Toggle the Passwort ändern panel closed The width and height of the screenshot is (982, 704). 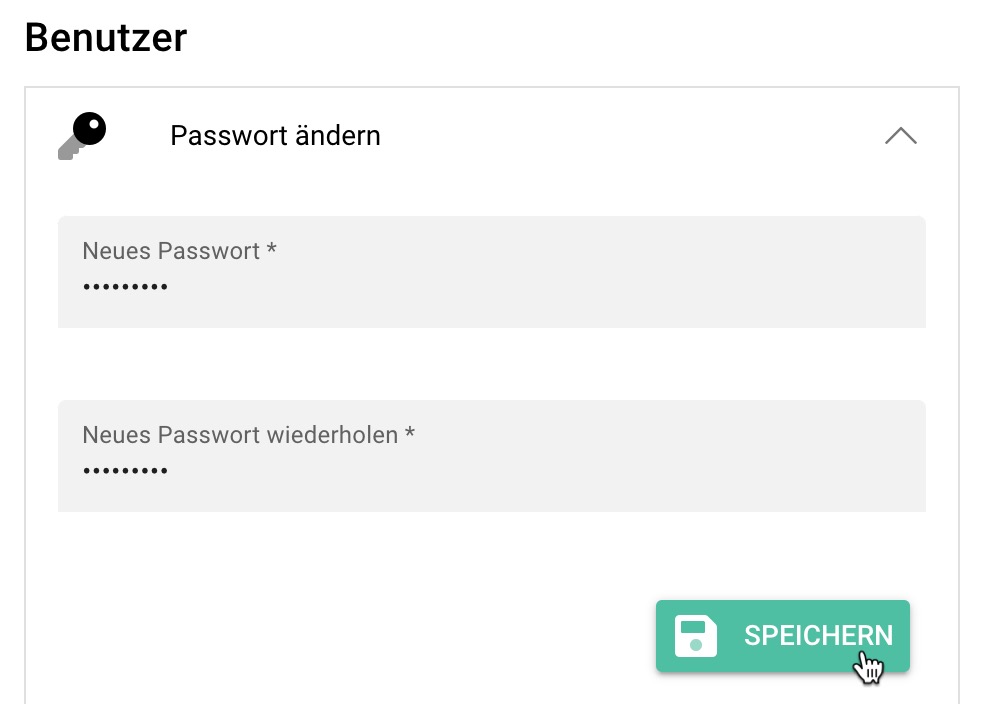pyautogui.click(x=900, y=136)
